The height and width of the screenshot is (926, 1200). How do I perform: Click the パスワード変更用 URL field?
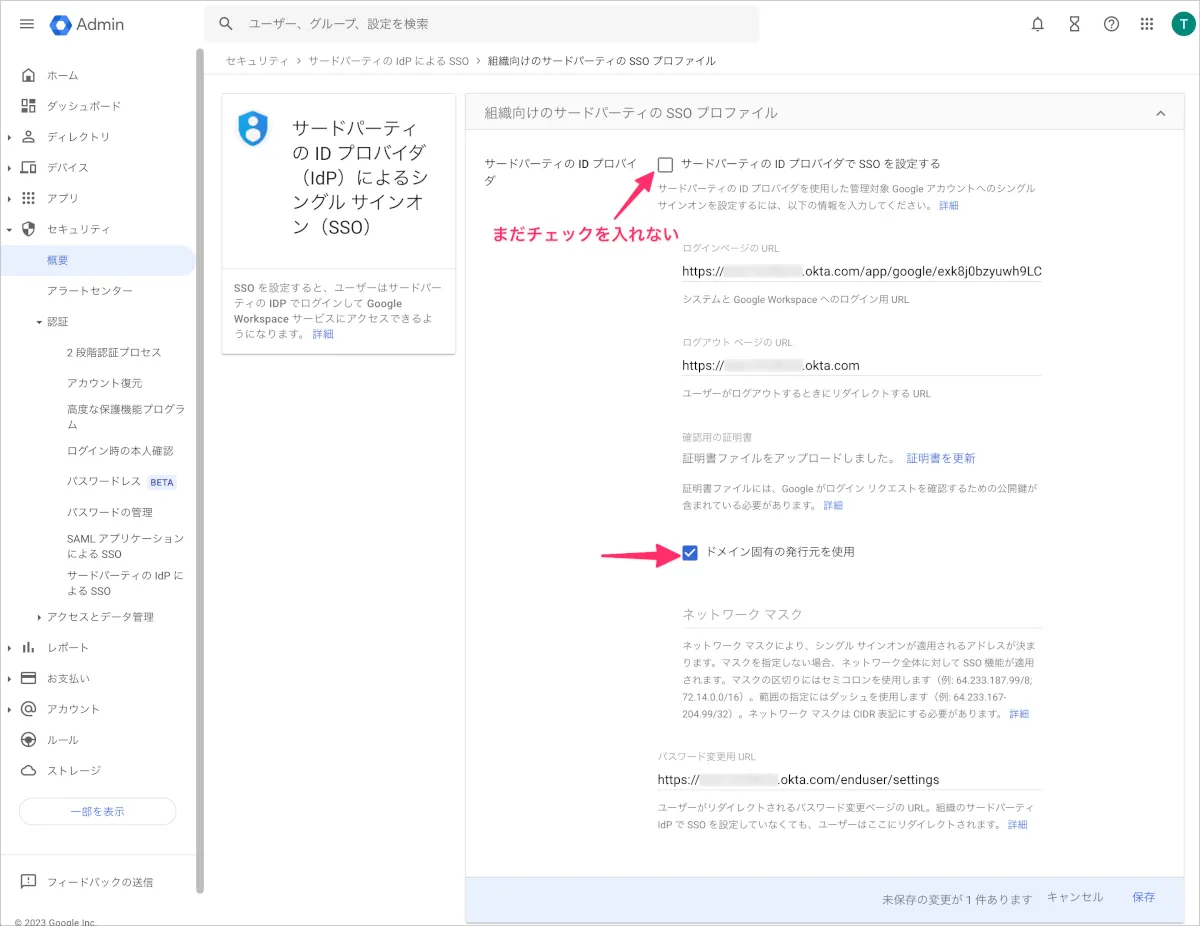click(x=850, y=779)
